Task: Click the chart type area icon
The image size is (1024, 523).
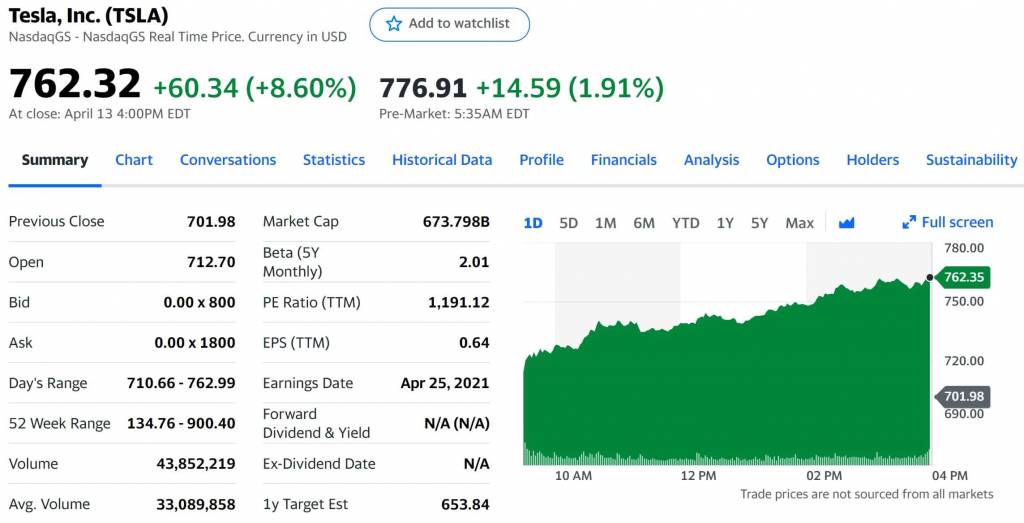Action: tap(847, 223)
